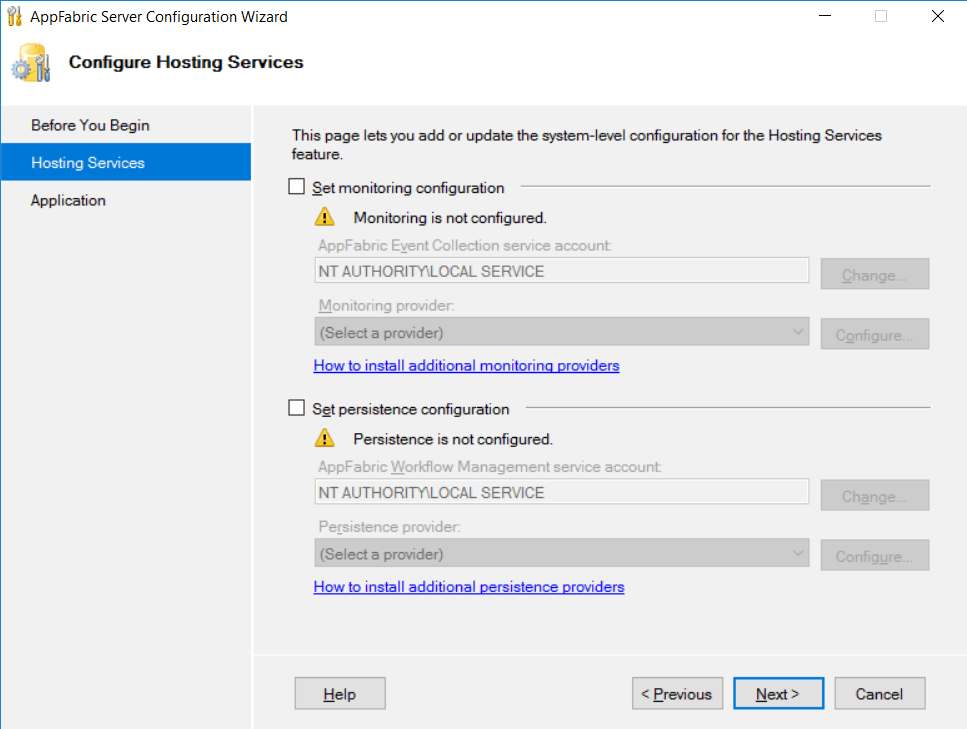Click the 'Configure Hosting Services' heading
Image resolution: width=967 pixels, height=729 pixels.
(186, 62)
